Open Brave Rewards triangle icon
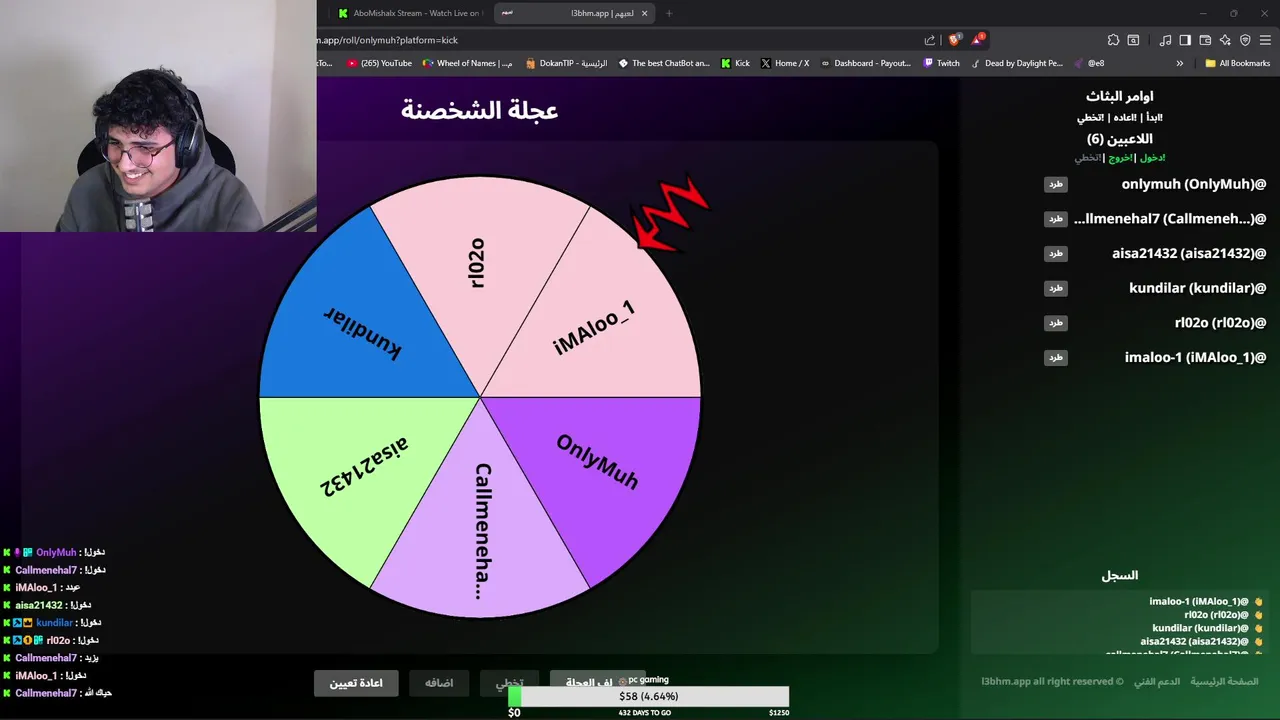This screenshot has width=1280, height=720. [978, 40]
